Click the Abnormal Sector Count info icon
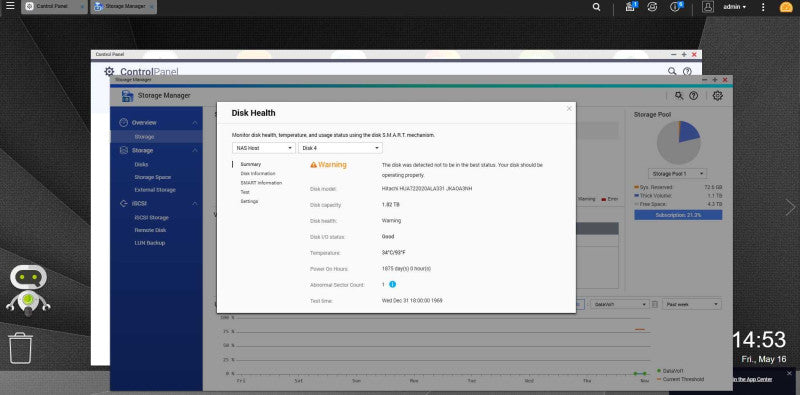Image resolution: width=800 pixels, height=395 pixels. coord(392,284)
